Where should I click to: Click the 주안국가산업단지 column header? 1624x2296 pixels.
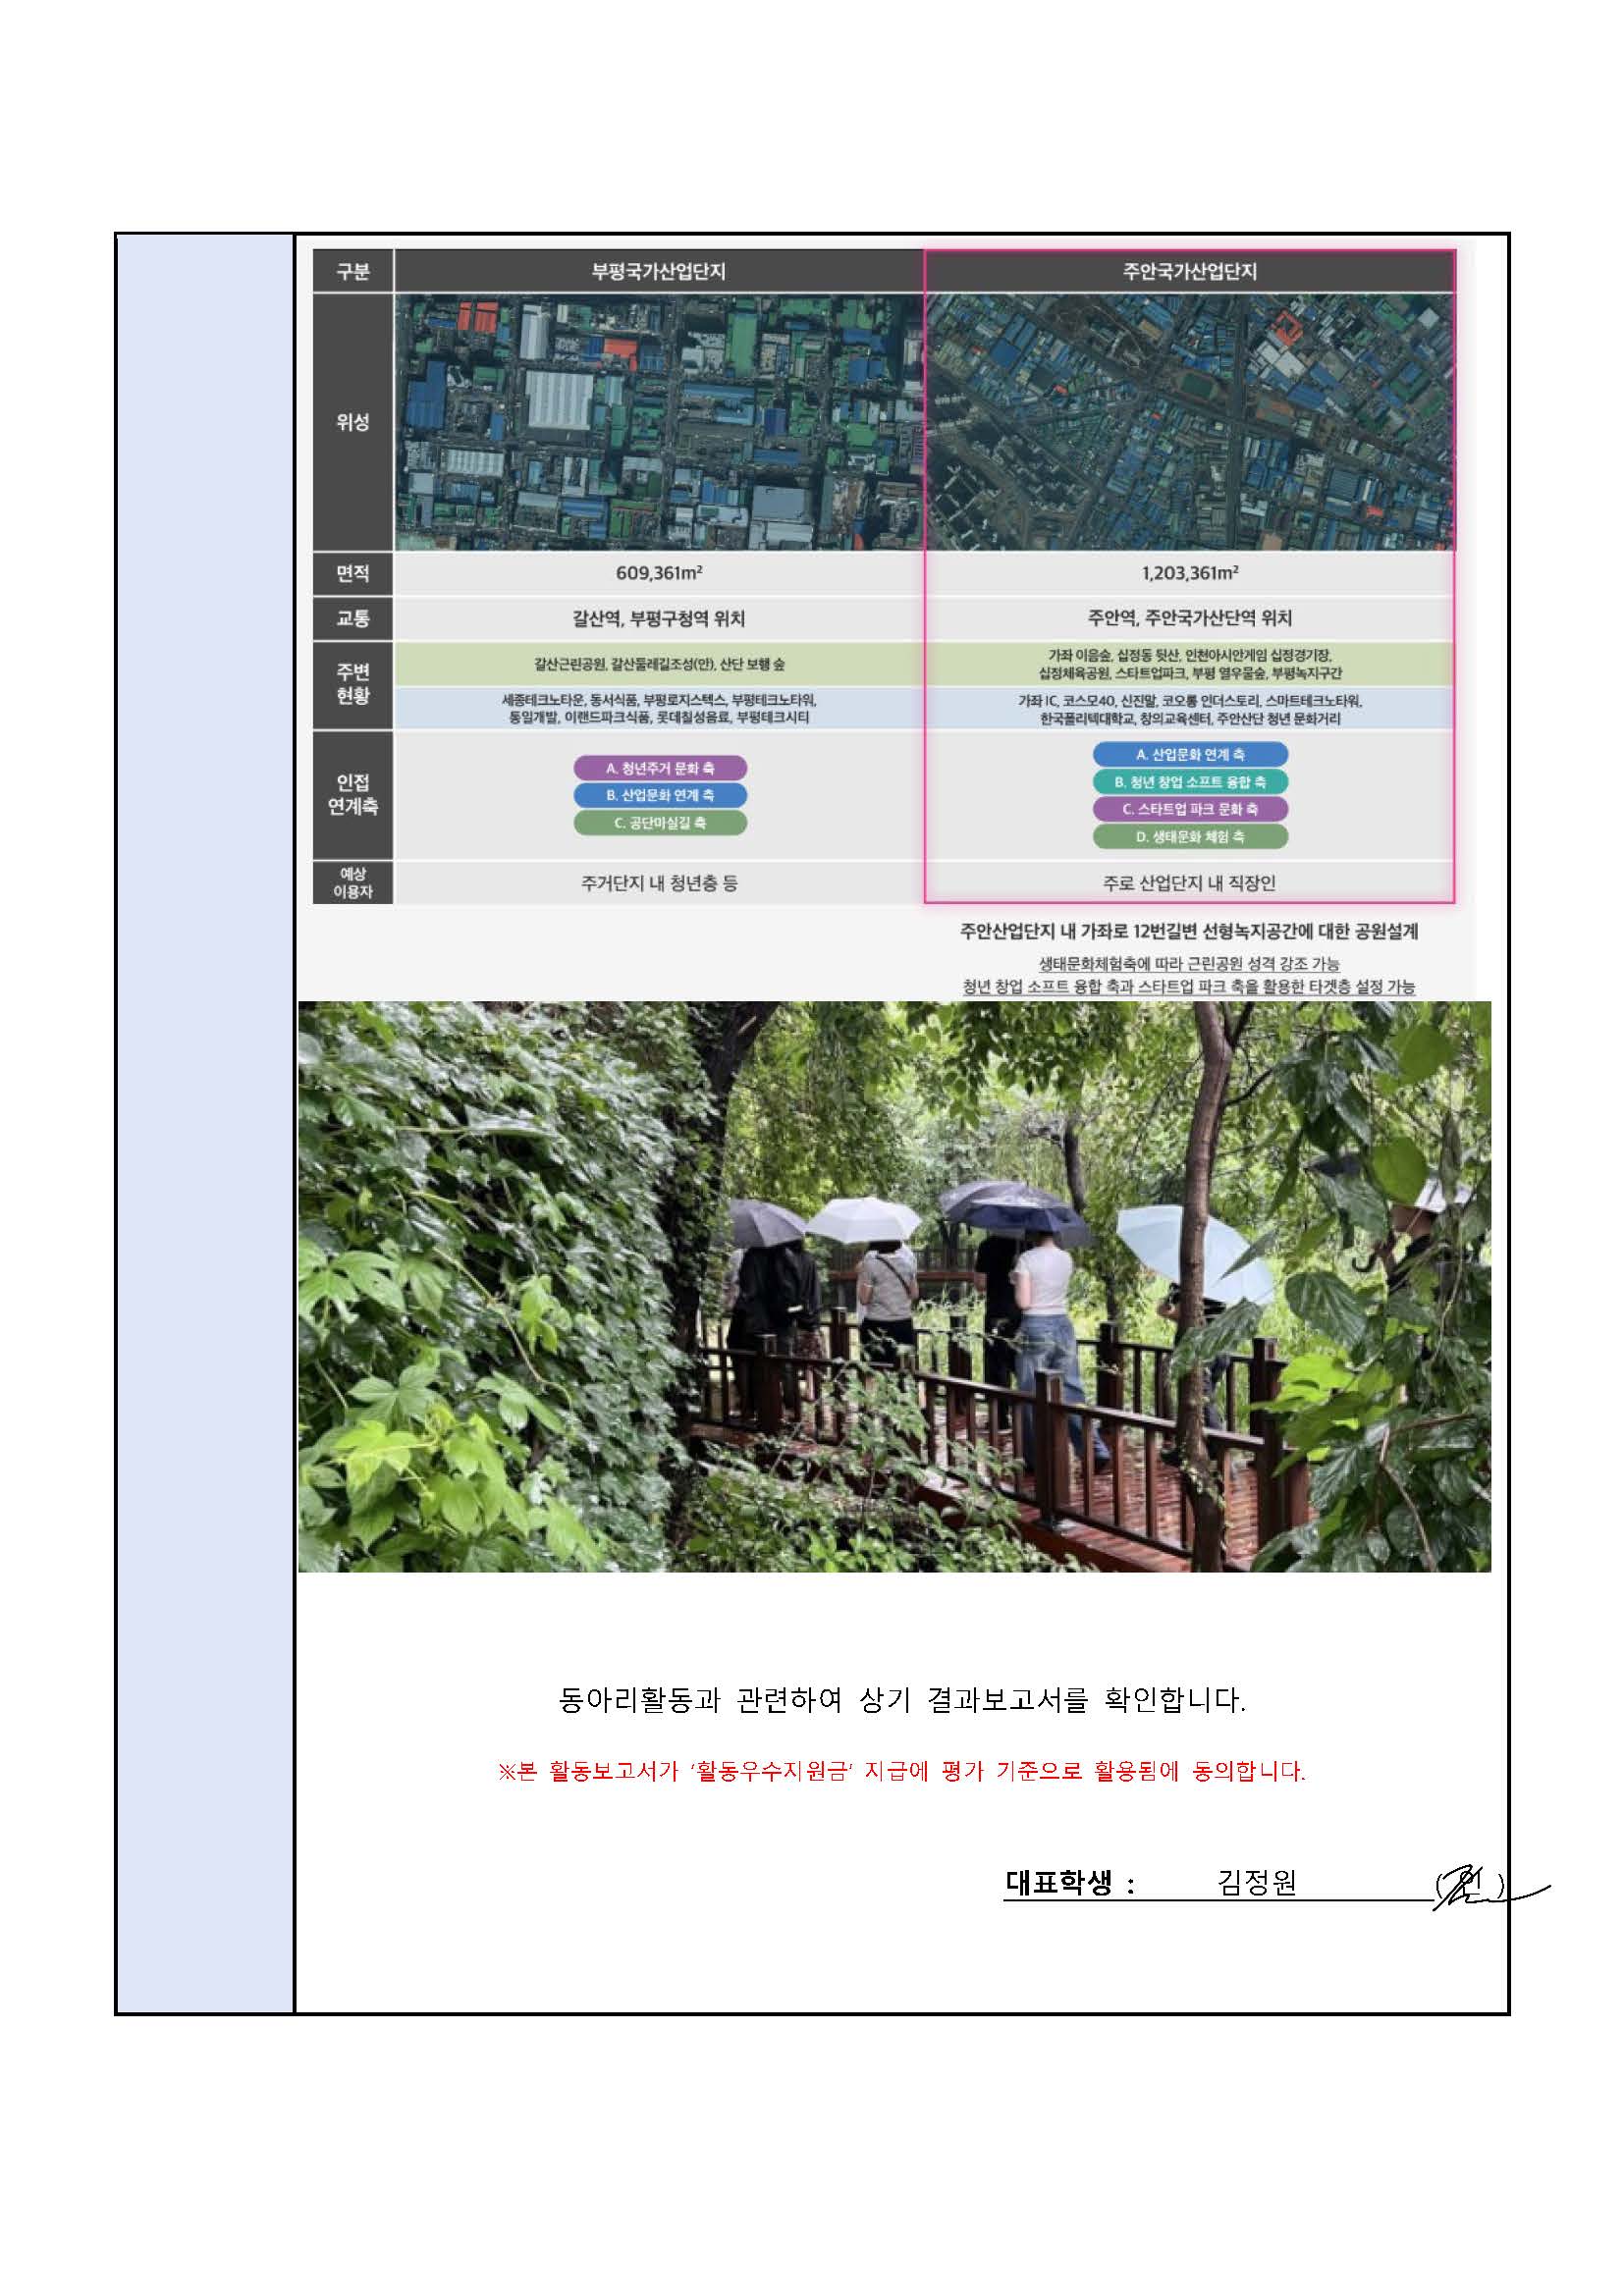coord(1189,271)
